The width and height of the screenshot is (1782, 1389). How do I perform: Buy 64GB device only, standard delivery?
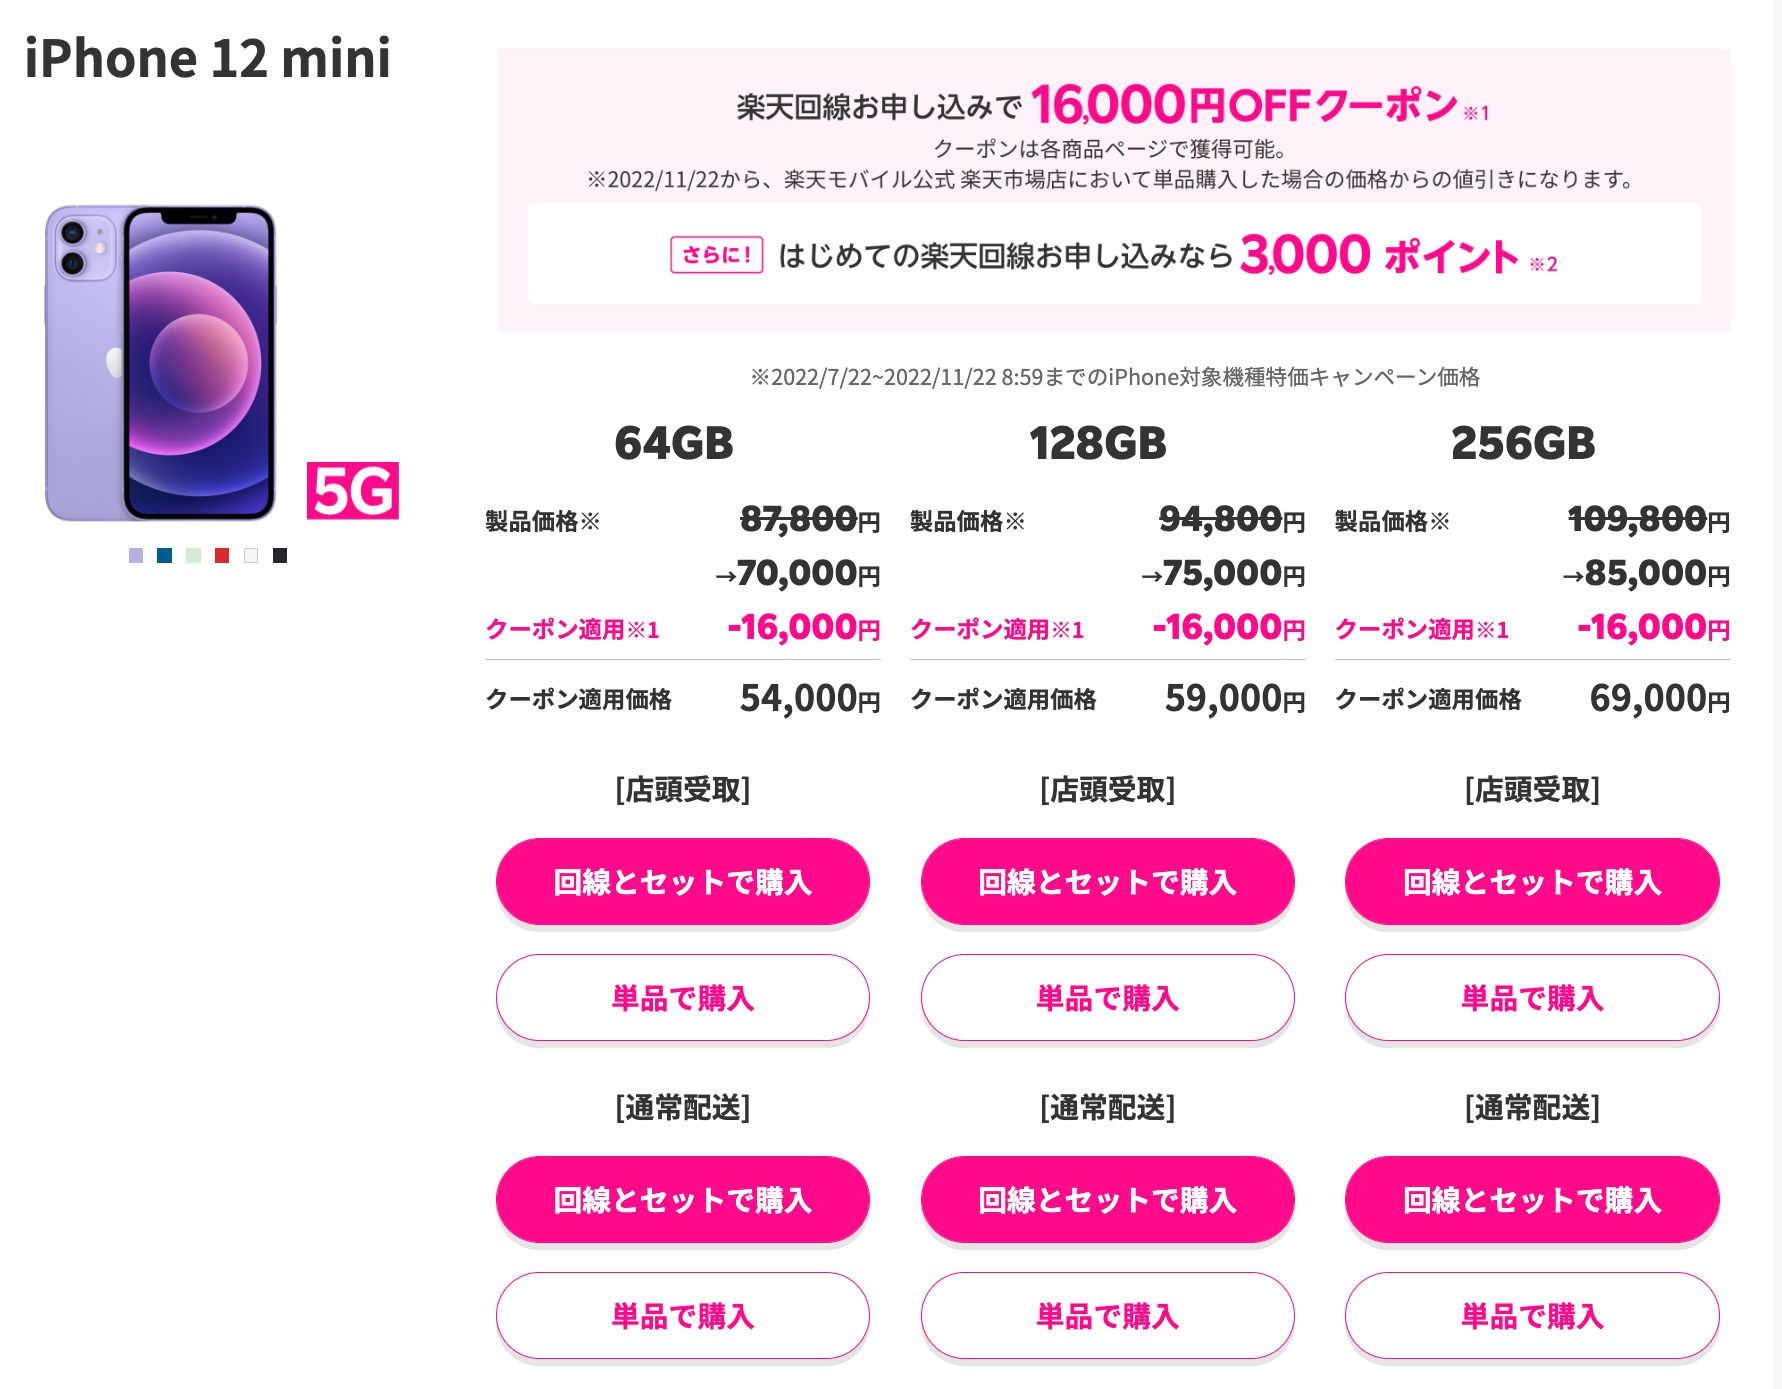click(683, 1316)
